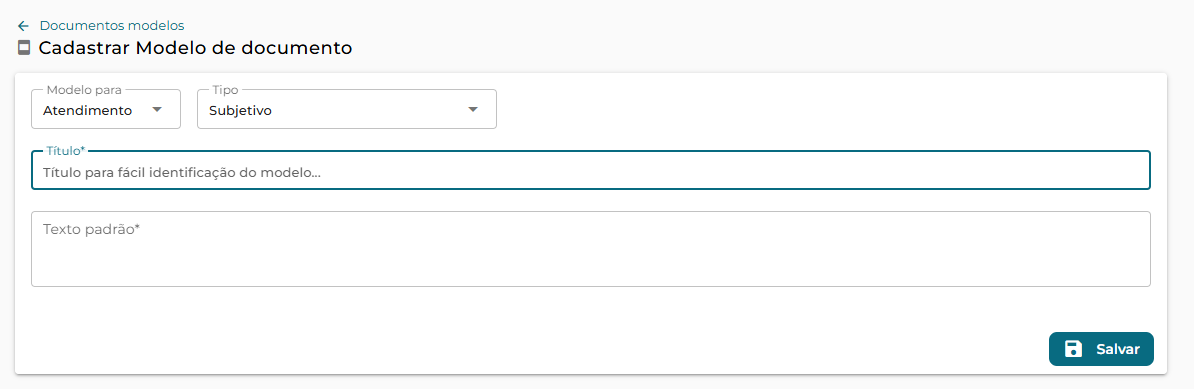Click the Texto padrão* placeholder text
The height and width of the screenshot is (389, 1194).
pyautogui.click(x=91, y=229)
